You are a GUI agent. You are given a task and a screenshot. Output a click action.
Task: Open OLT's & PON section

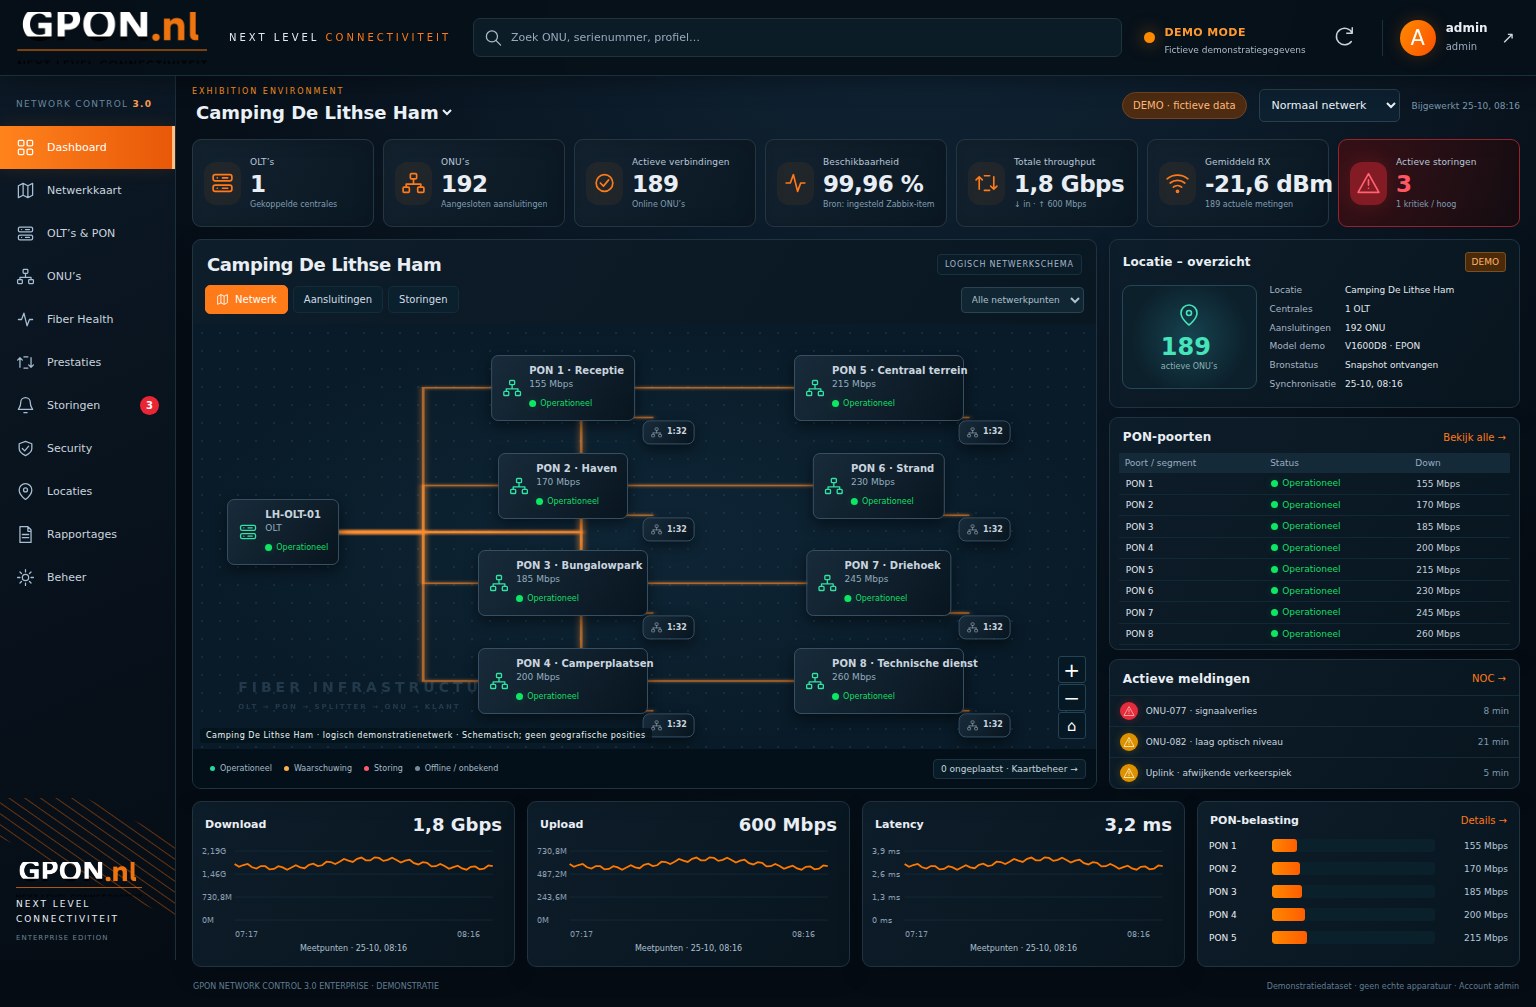click(x=87, y=233)
